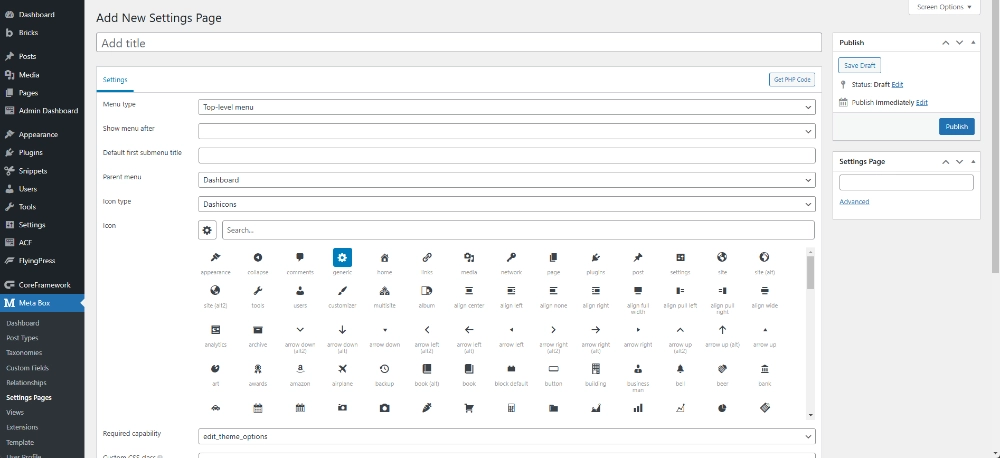Edit the draft status link
This screenshot has height=458, width=1000.
point(897,85)
